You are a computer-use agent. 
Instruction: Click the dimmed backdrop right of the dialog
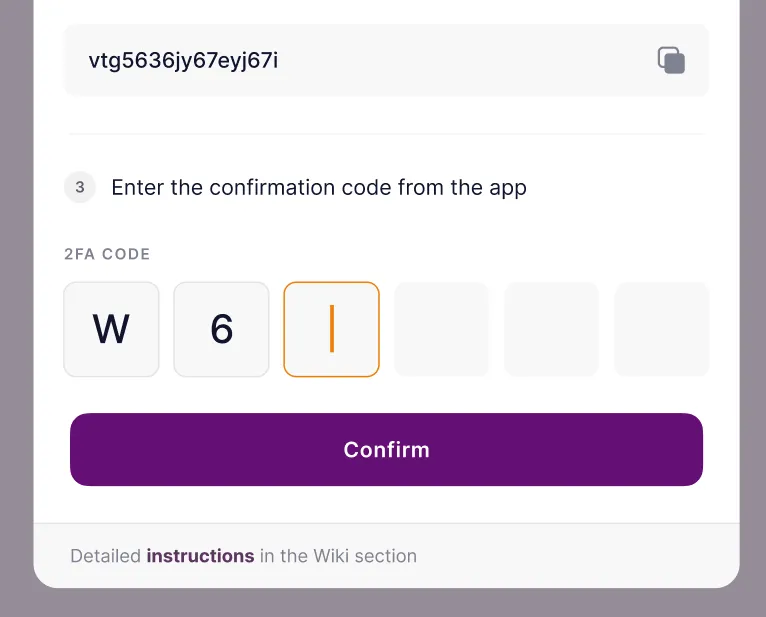tap(752, 300)
